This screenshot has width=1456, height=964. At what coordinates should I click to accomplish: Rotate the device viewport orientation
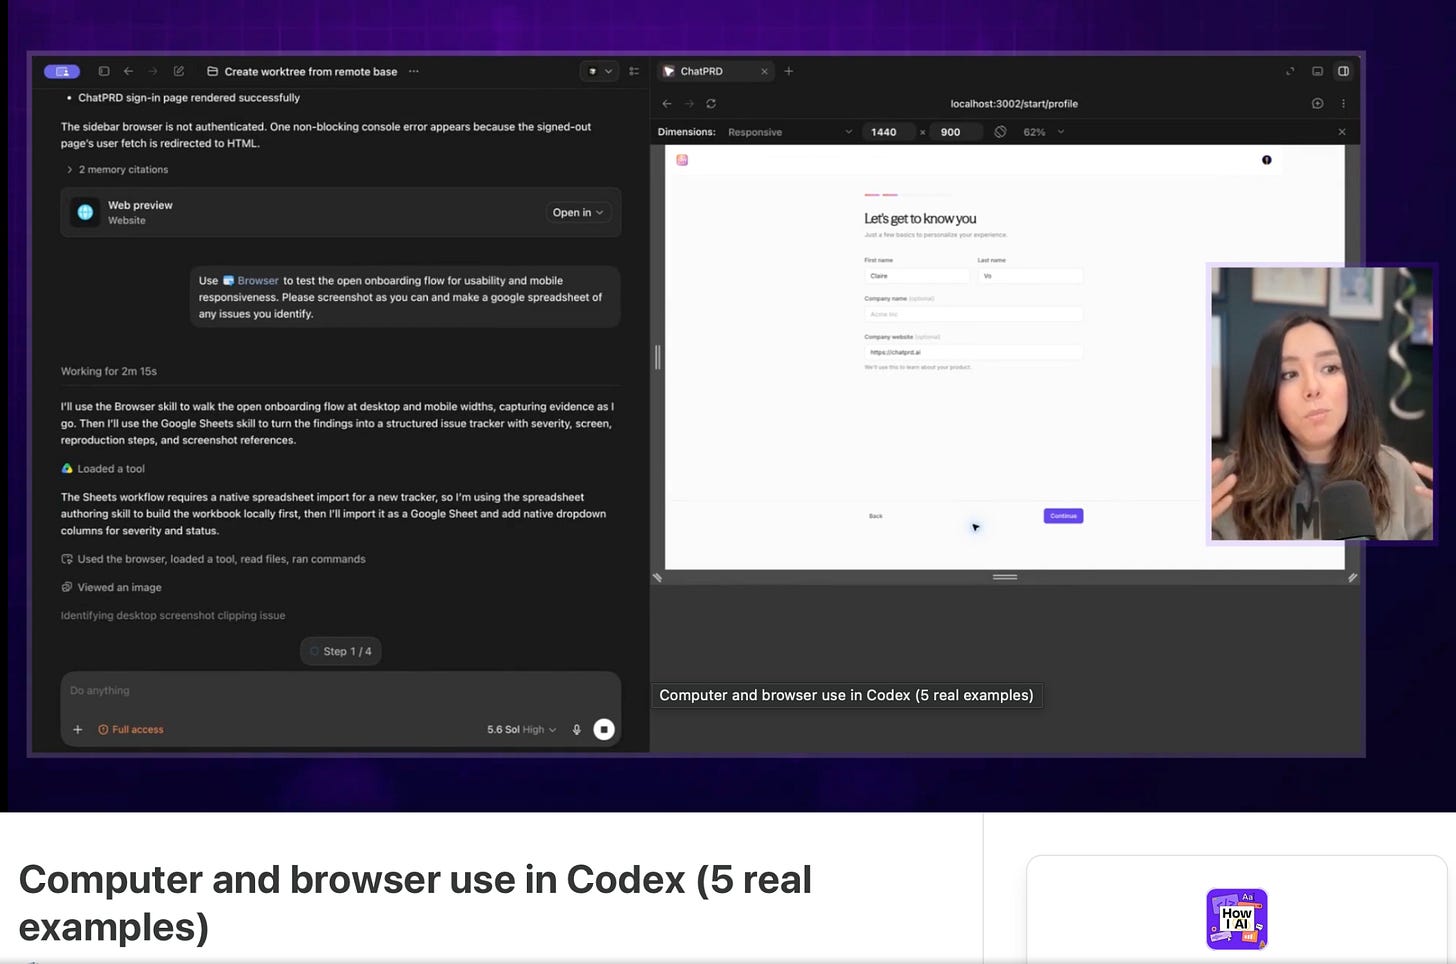1000,132
